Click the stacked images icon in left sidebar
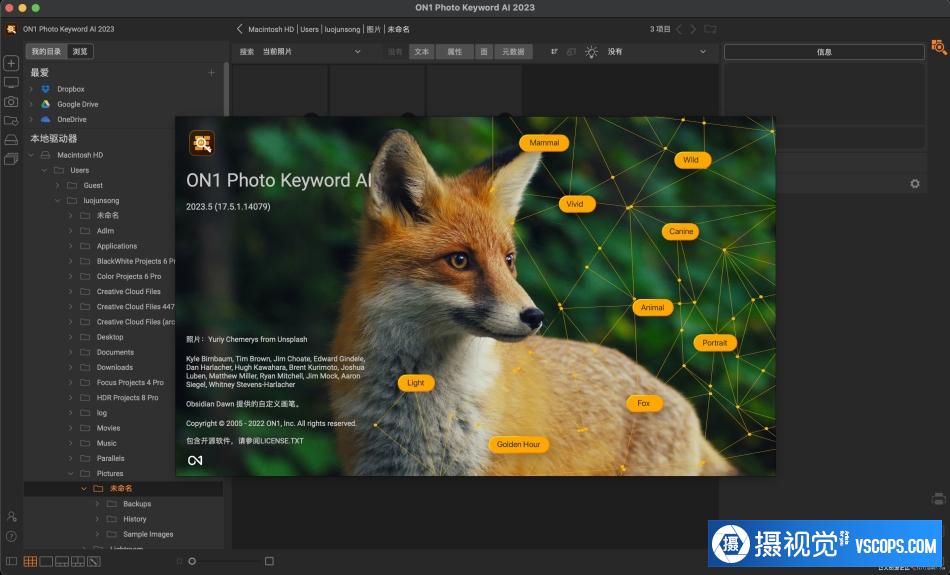Viewport: 950px width, 575px height. [11, 159]
